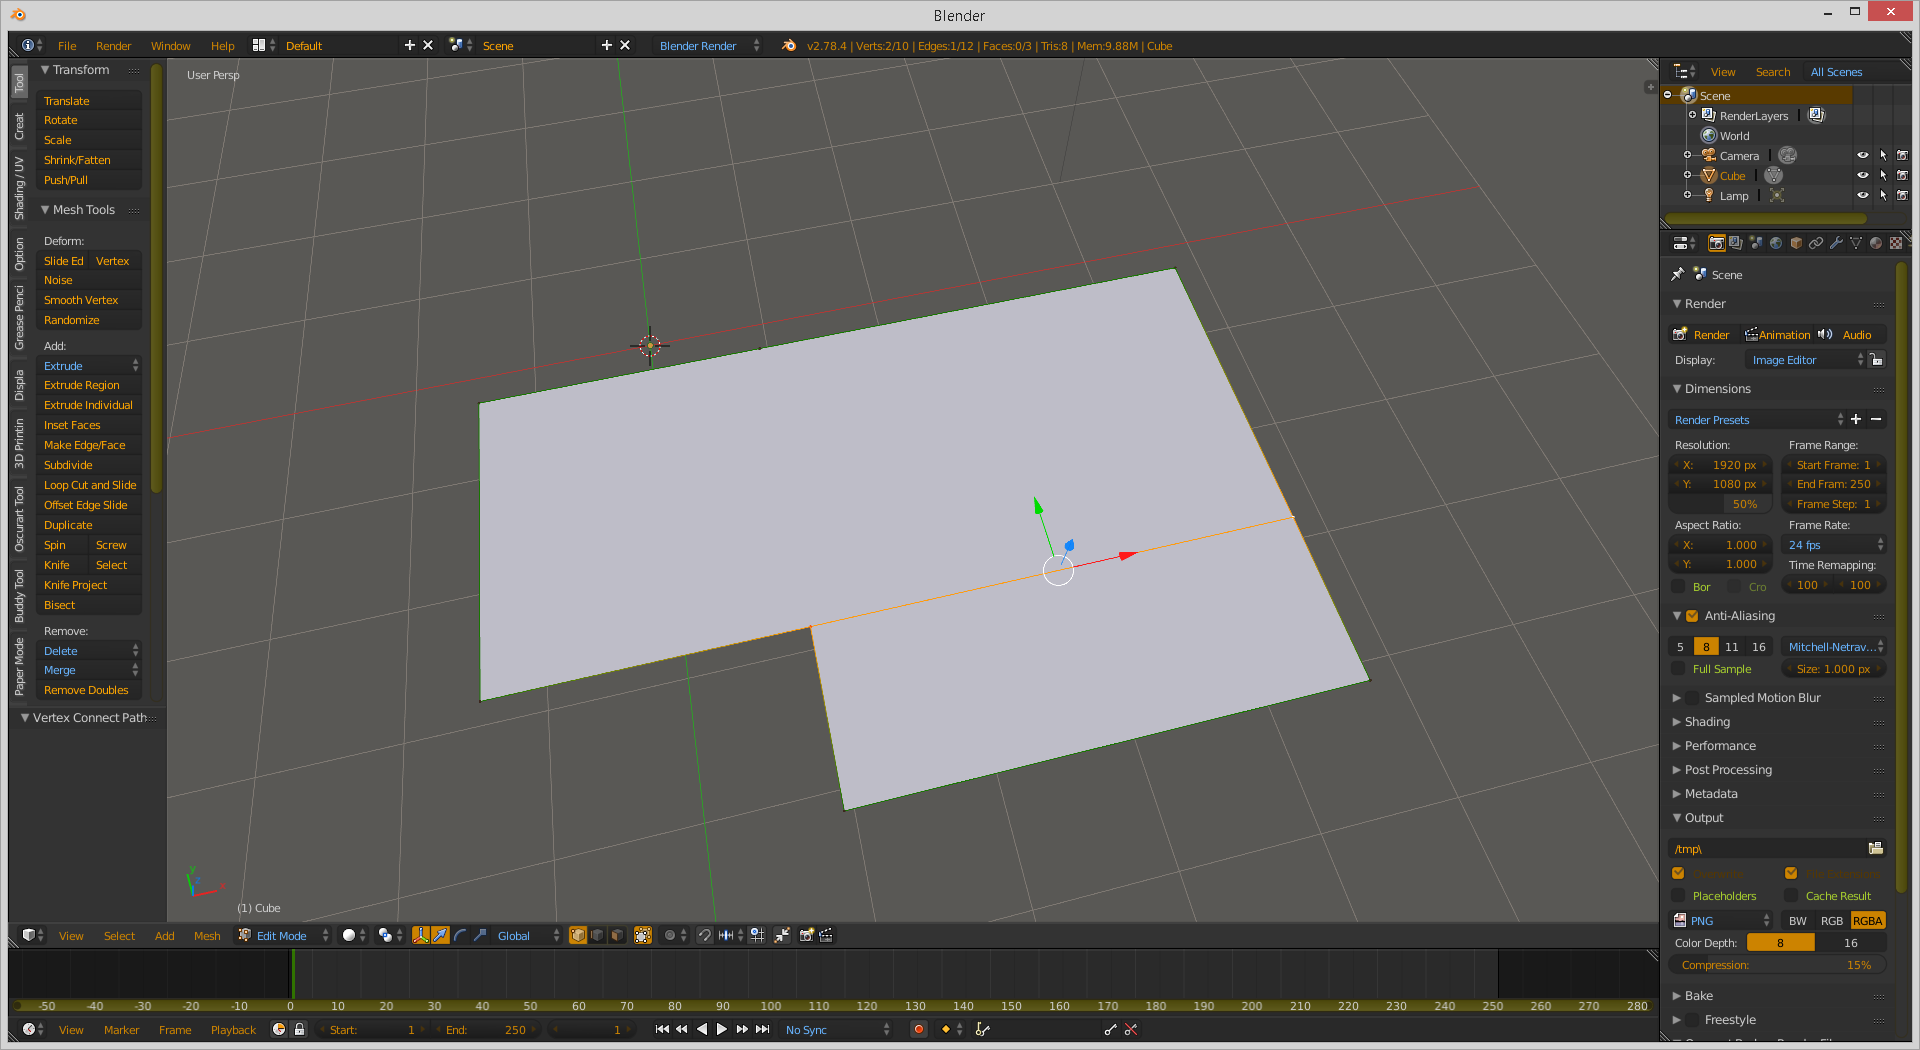The height and width of the screenshot is (1050, 1920).
Task: Switch to edge select mode
Action: [598, 935]
